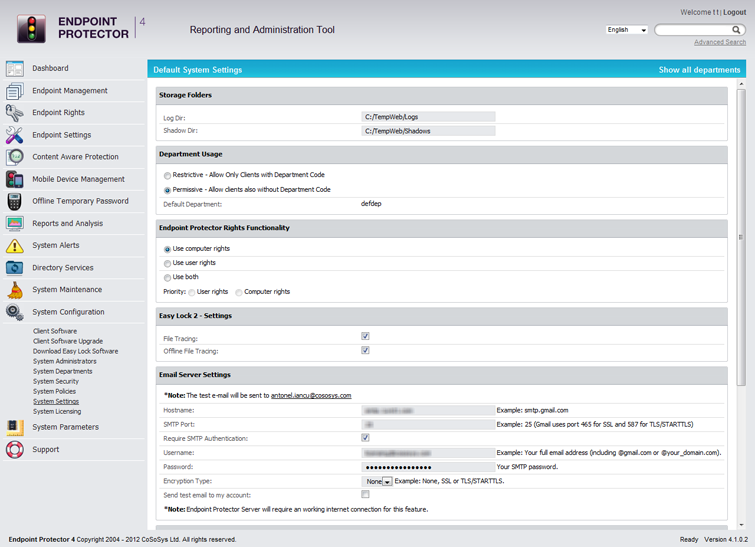Viewport: 755px width, 547px height.
Task: Select Restrictive department usage radio button
Action: (167, 175)
